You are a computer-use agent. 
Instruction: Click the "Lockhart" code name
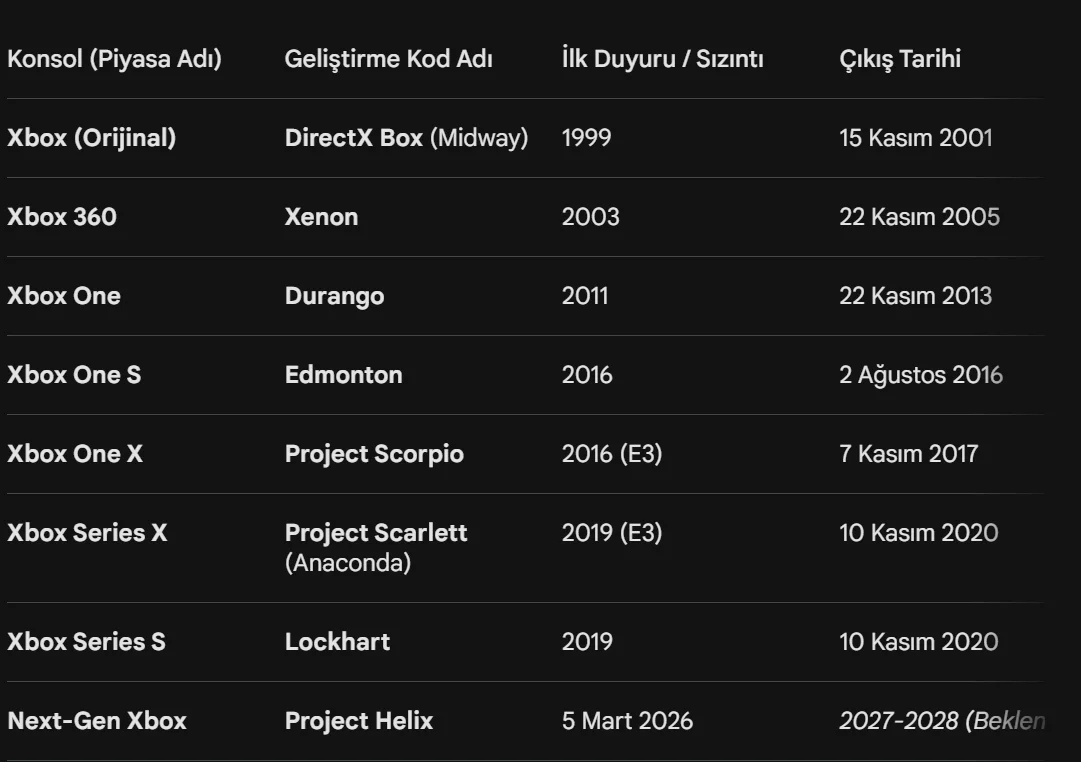(x=337, y=642)
